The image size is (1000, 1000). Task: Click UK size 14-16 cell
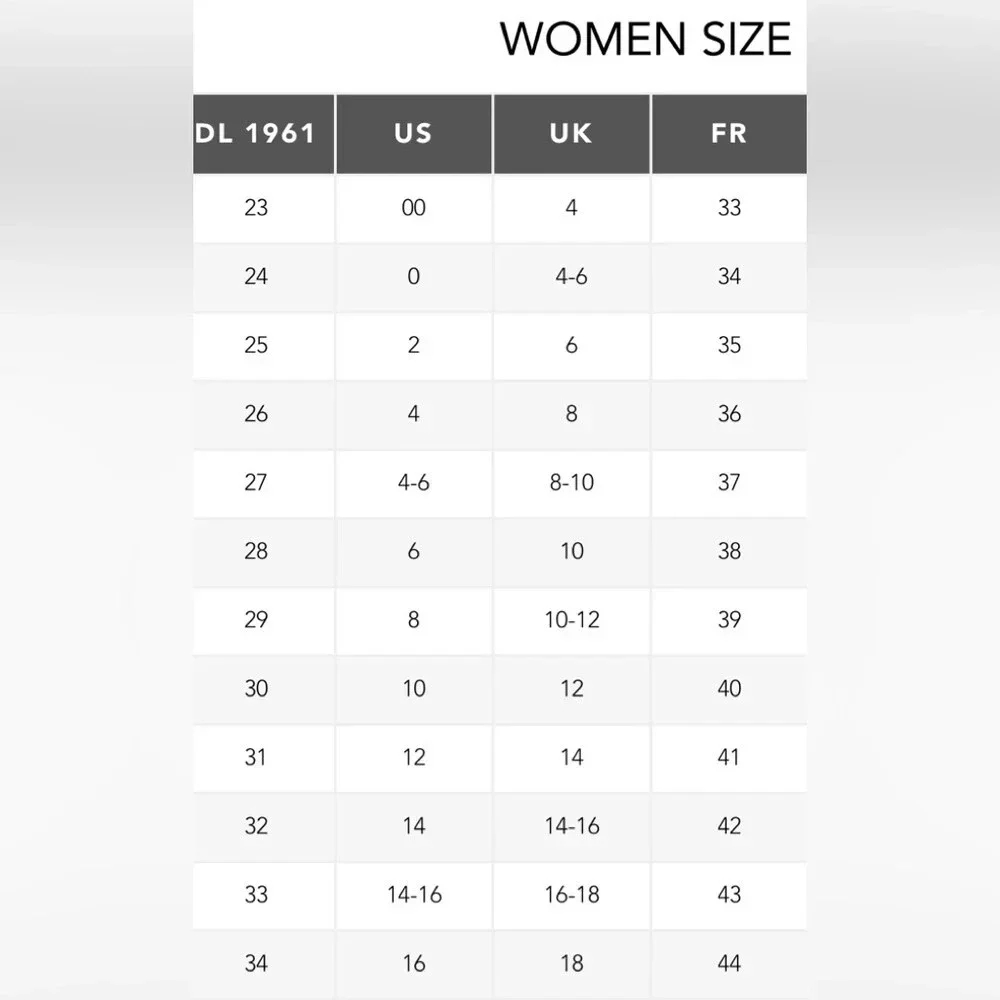tap(572, 828)
